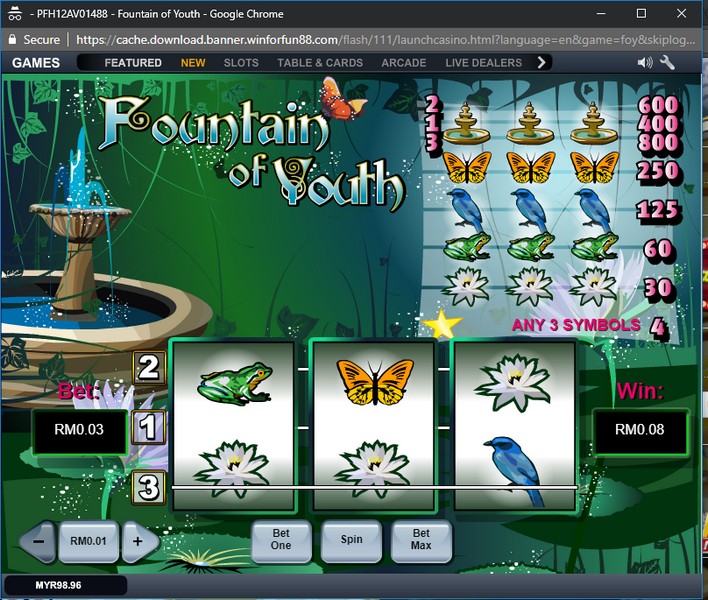Switch to the FEATURED tab
The width and height of the screenshot is (708, 600).
point(133,62)
